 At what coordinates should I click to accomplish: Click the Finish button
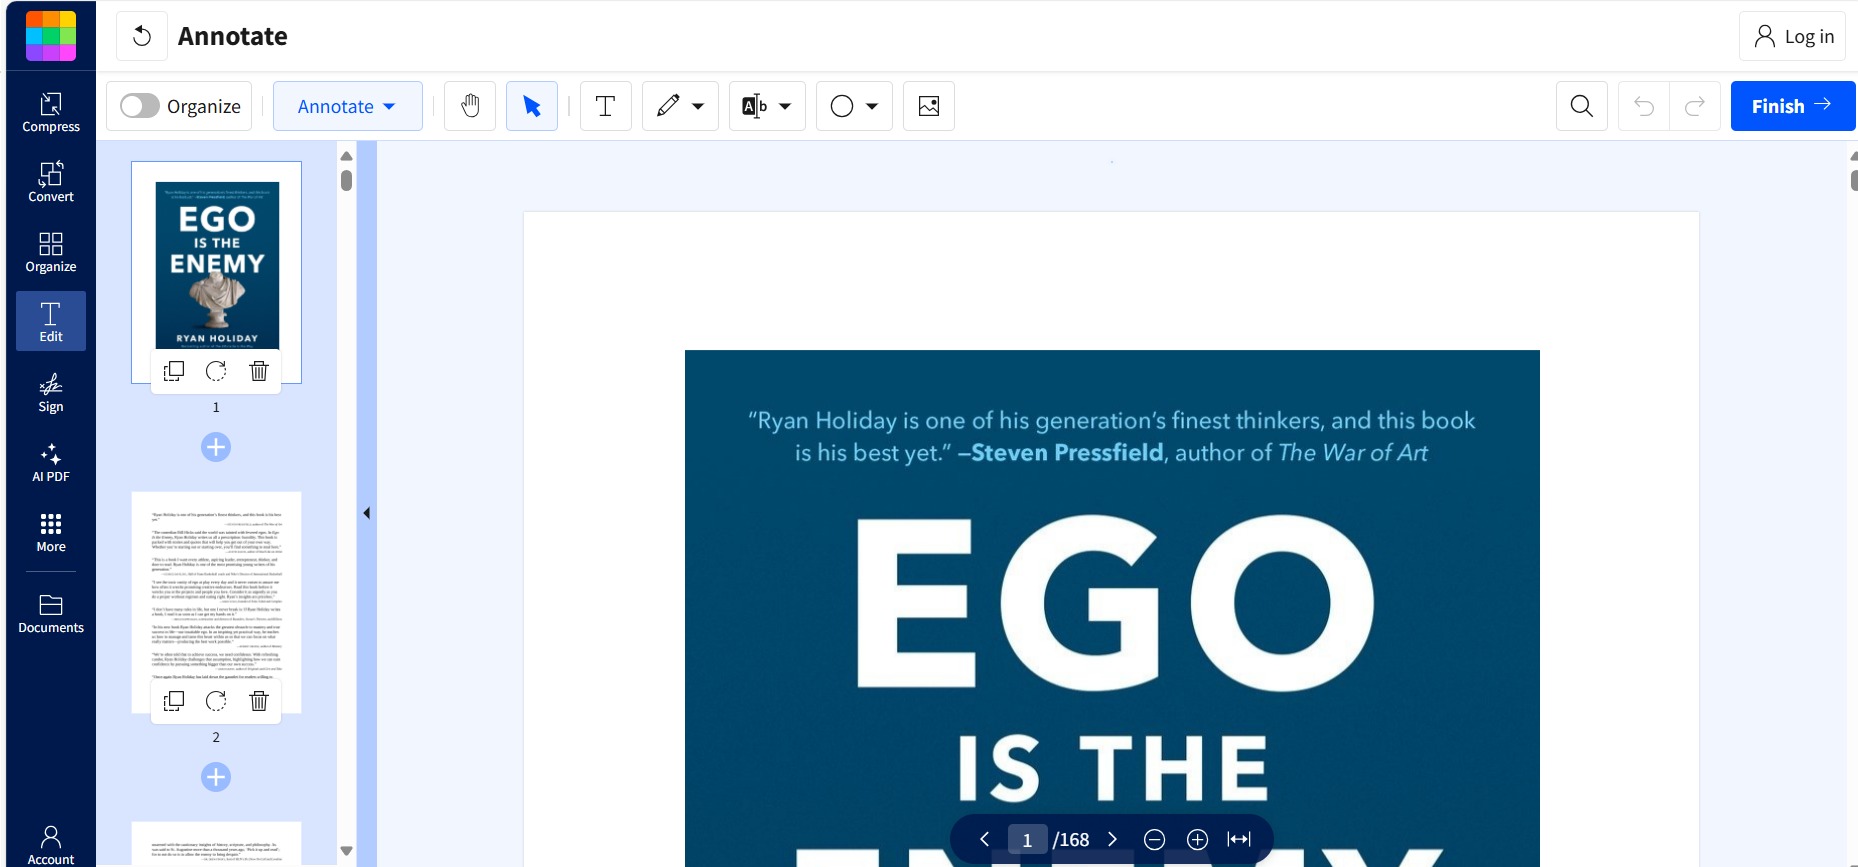pyautogui.click(x=1792, y=106)
